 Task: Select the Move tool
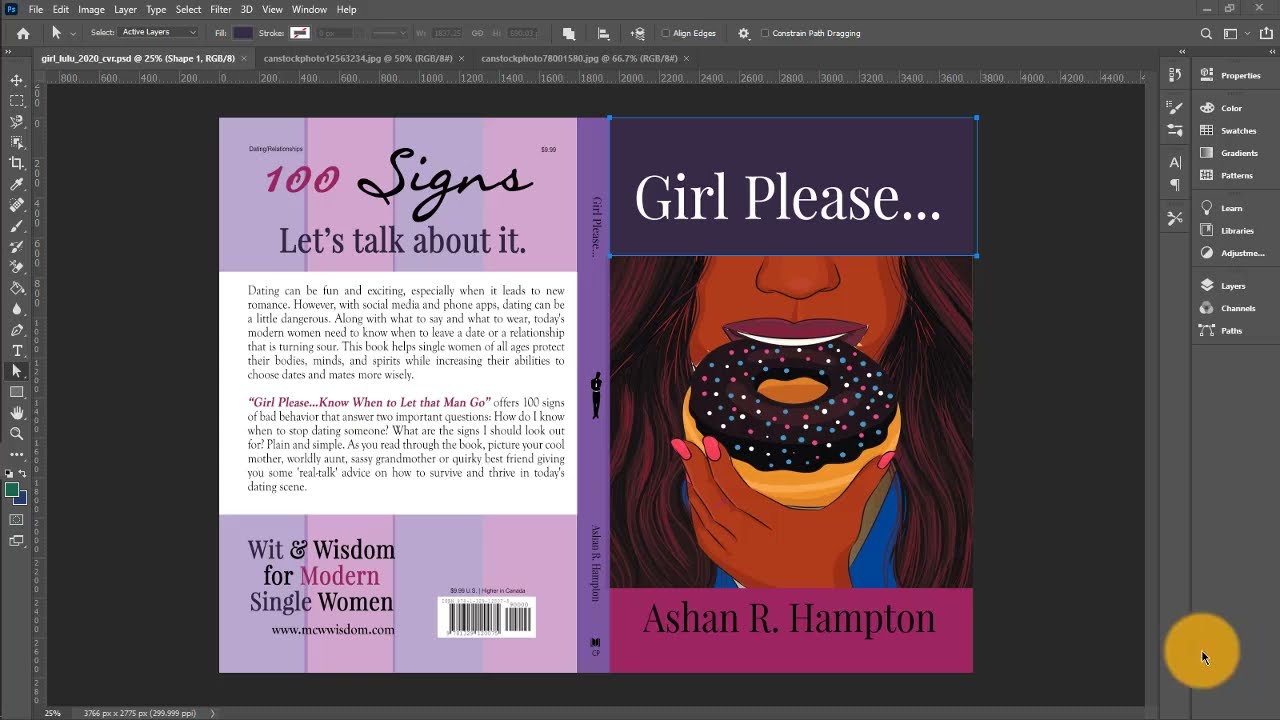click(x=16, y=80)
